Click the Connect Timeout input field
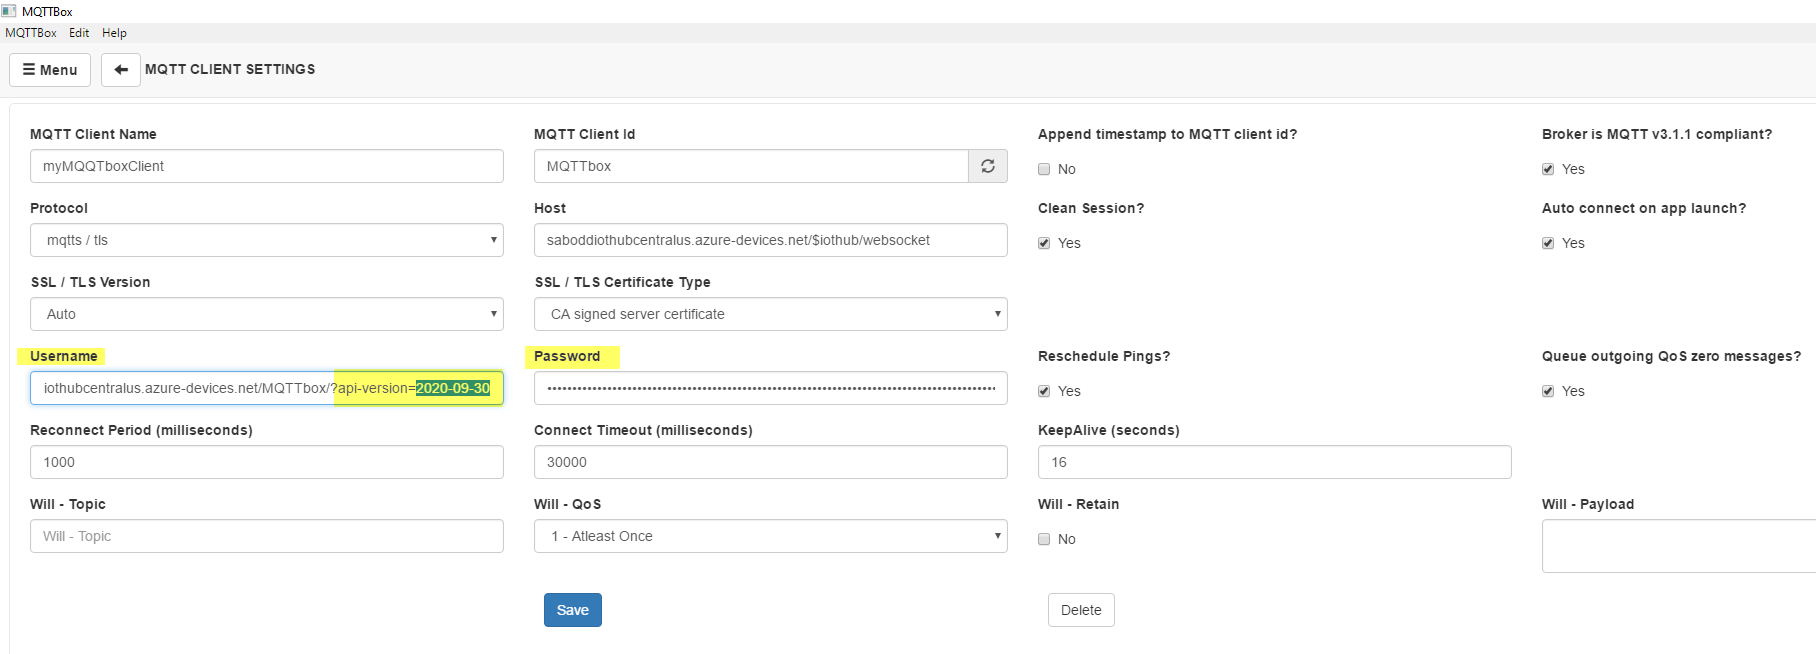Image resolution: width=1816 pixels, height=654 pixels. (x=771, y=462)
